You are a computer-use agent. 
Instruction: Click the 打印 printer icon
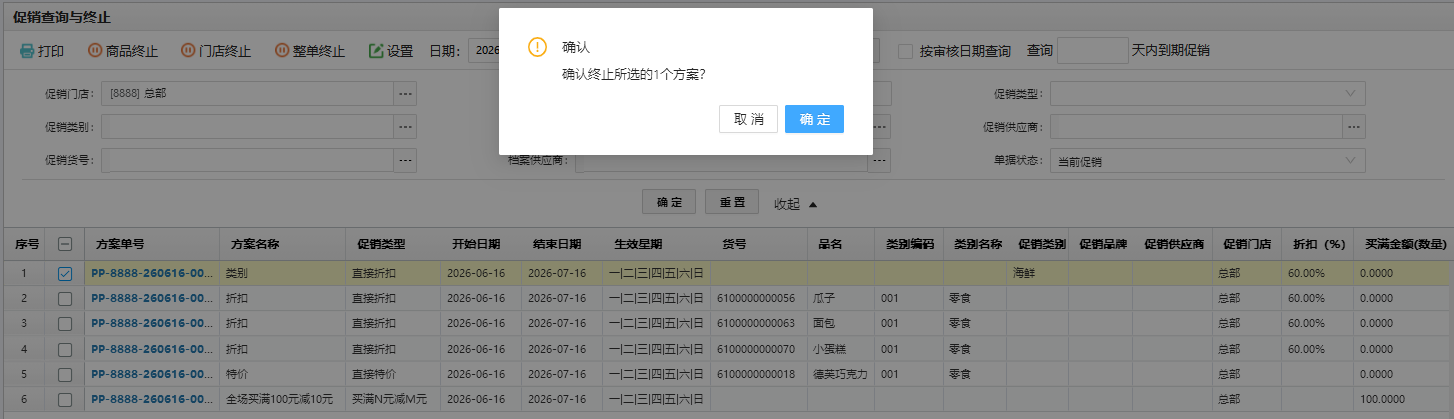27,51
